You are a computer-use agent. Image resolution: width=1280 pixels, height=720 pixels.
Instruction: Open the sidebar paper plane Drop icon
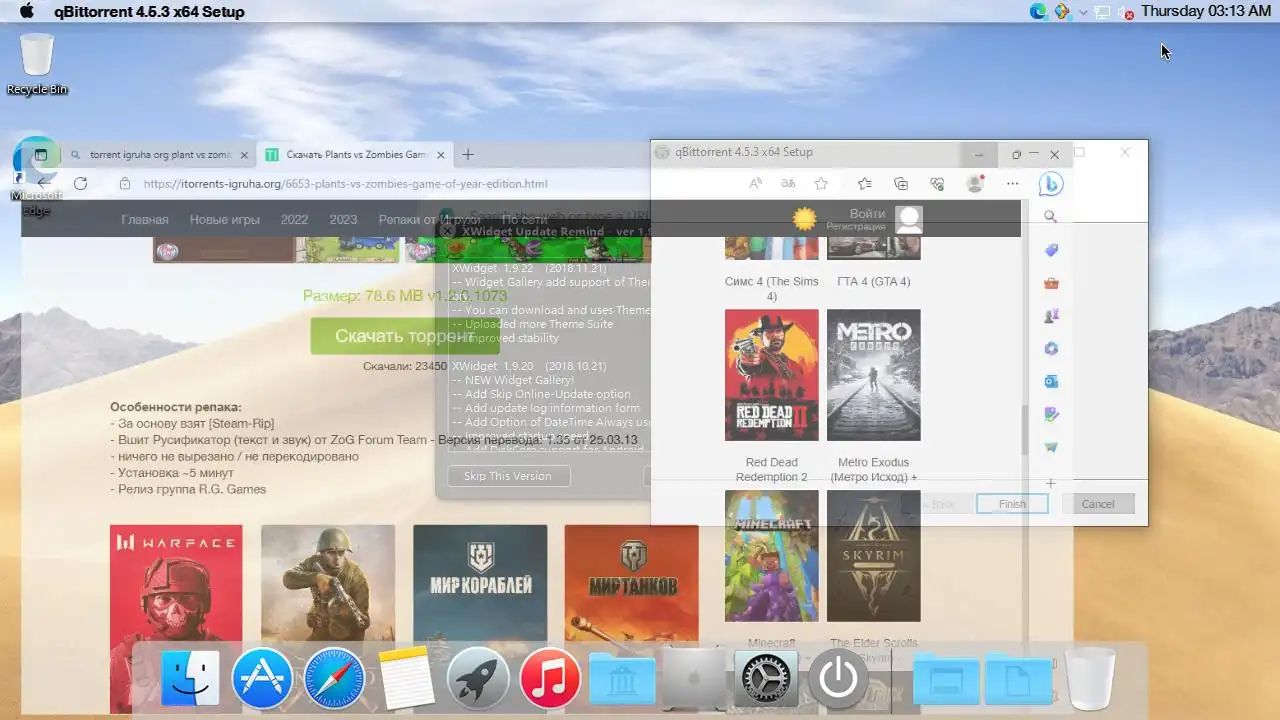click(1050, 447)
